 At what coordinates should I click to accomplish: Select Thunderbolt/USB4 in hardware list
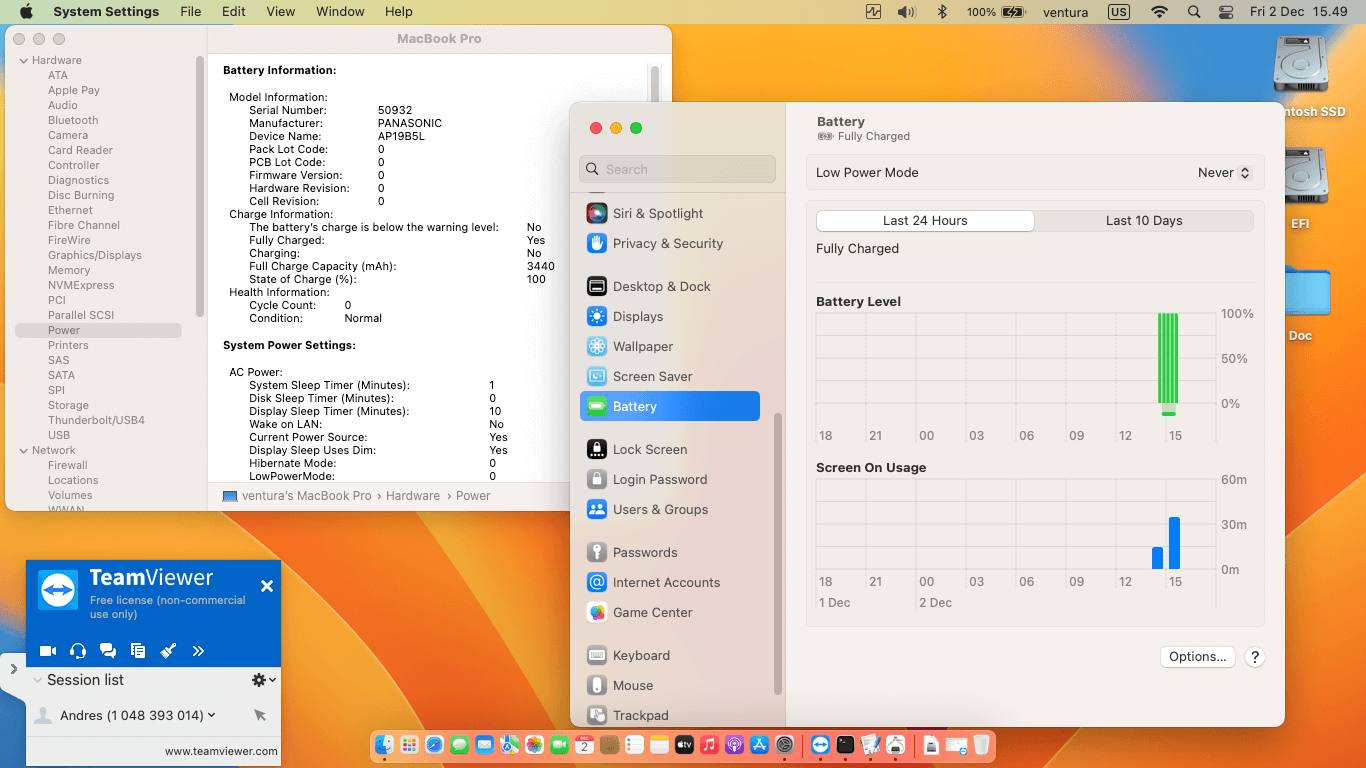point(98,420)
